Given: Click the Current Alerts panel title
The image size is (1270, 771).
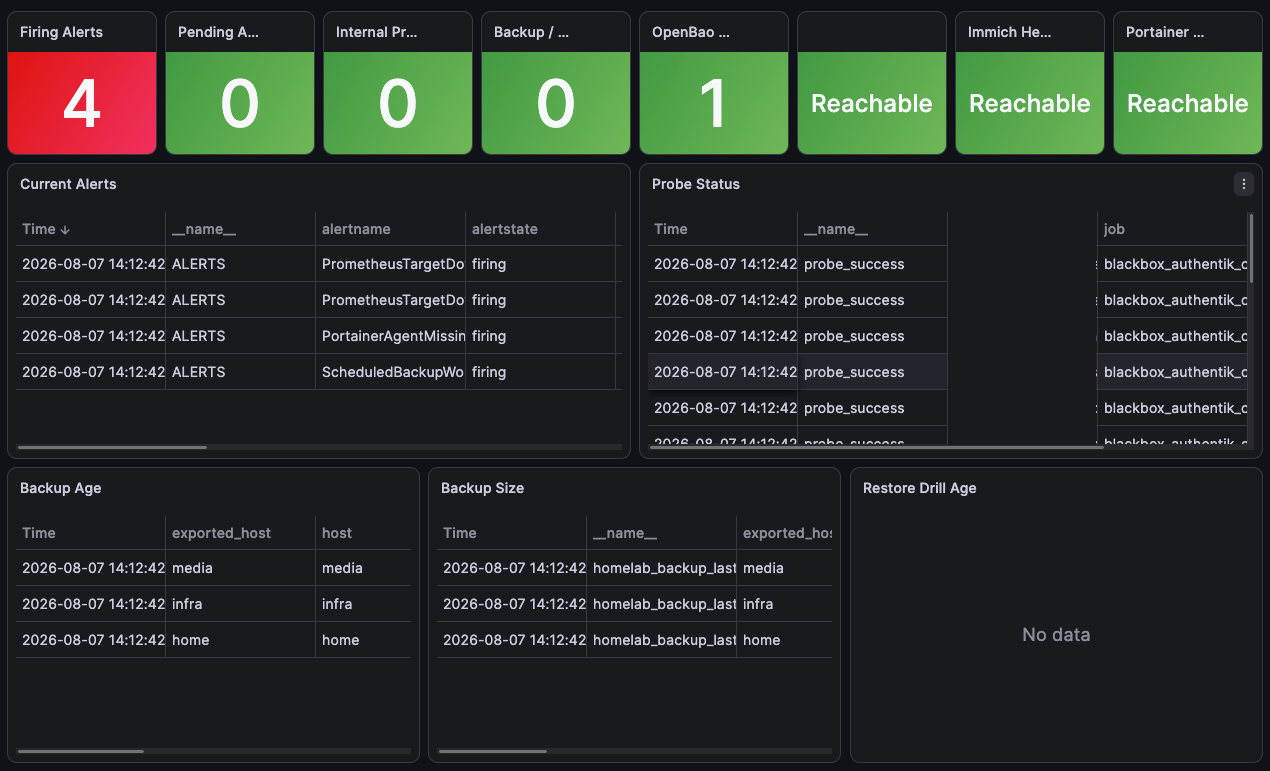Looking at the screenshot, I should coord(68,184).
